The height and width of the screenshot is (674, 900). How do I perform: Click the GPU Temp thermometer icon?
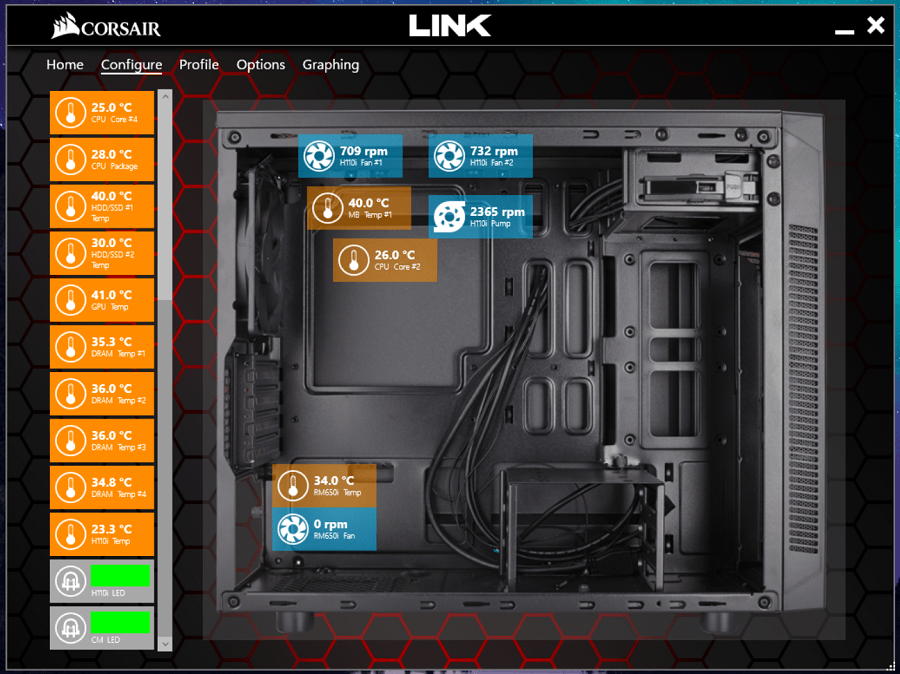click(71, 300)
